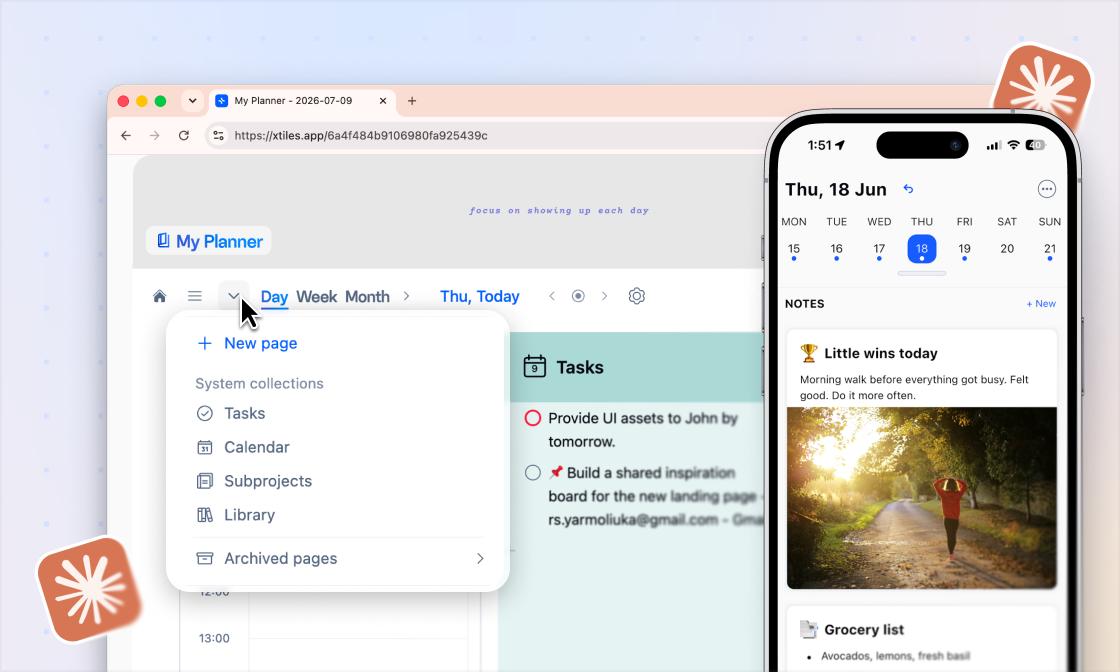Reload the page with the browser refresh icon
Image resolution: width=1120 pixels, height=672 pixels.
click(x=184, y=135)
